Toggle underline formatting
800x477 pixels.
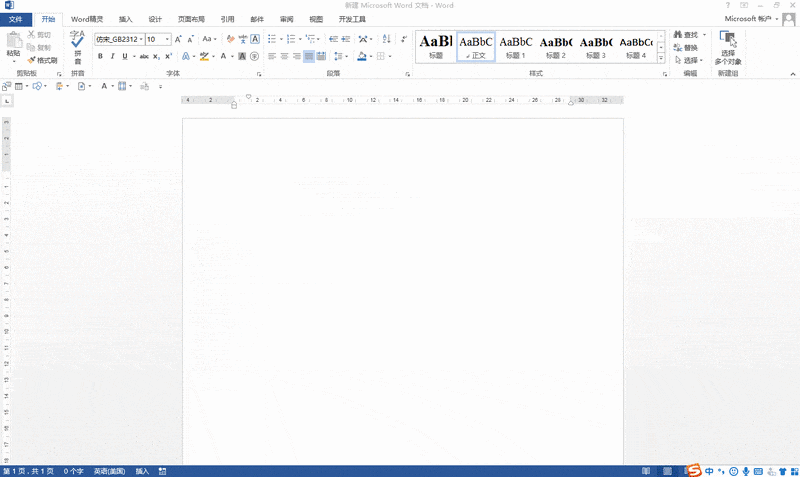pos(124,56)
